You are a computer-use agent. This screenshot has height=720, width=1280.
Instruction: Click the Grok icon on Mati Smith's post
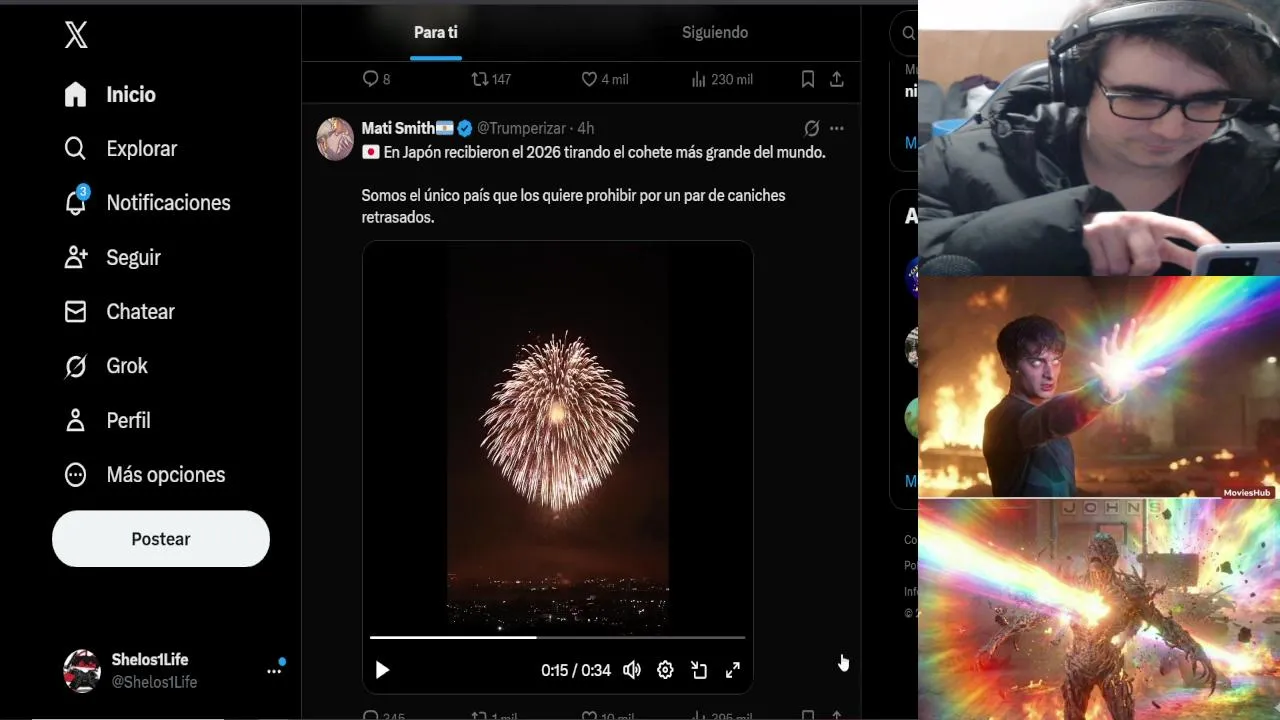[812, 128]
